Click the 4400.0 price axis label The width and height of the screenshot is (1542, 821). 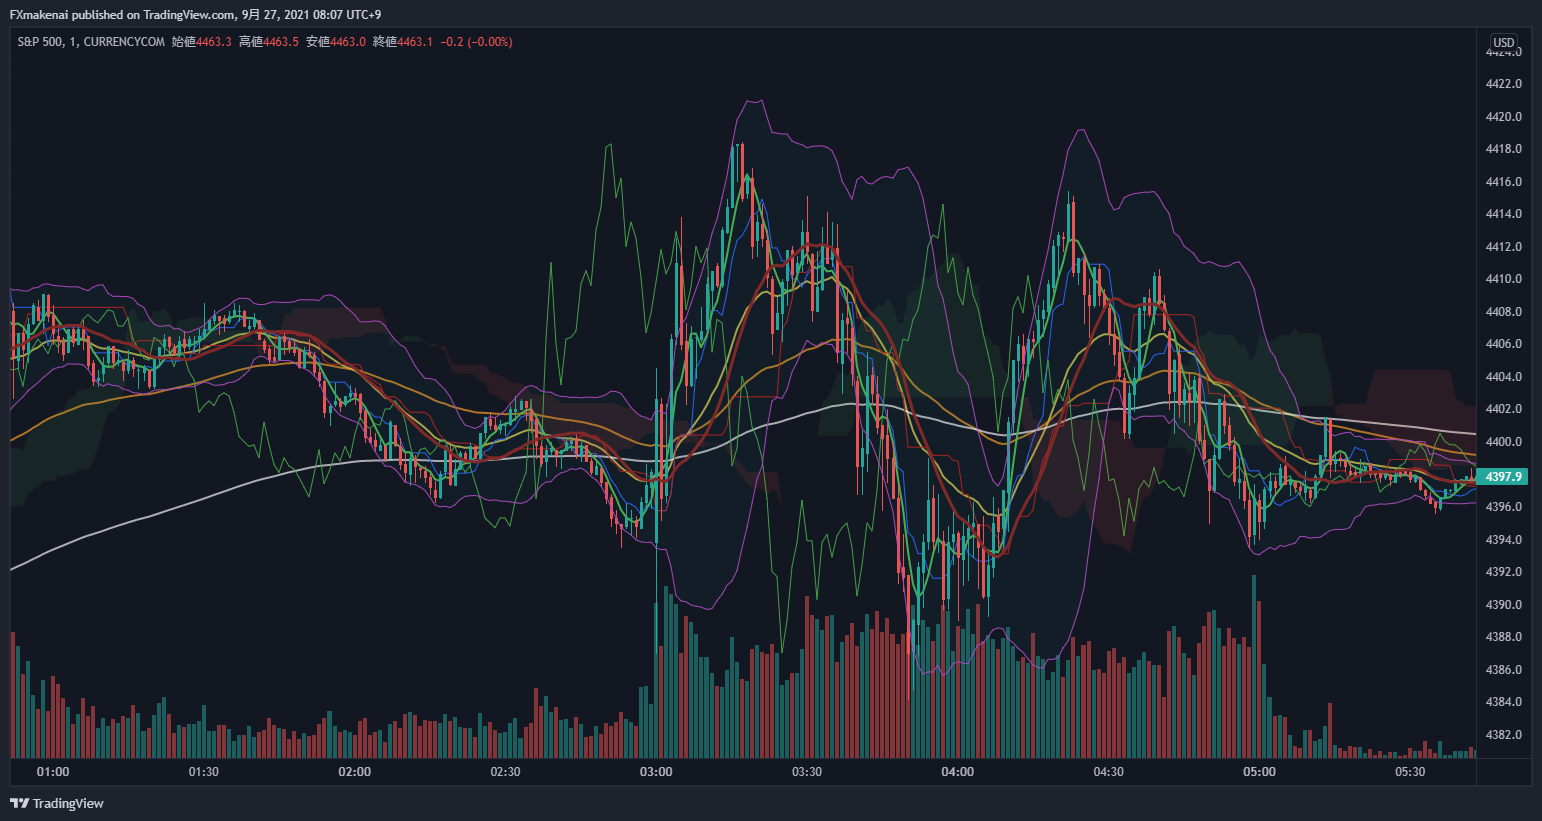(1503, 442)
